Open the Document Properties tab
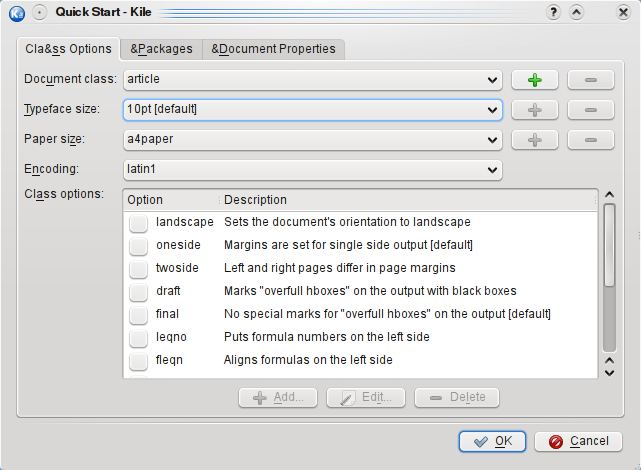This screenshot has width=641, height=470. [274, 49]
